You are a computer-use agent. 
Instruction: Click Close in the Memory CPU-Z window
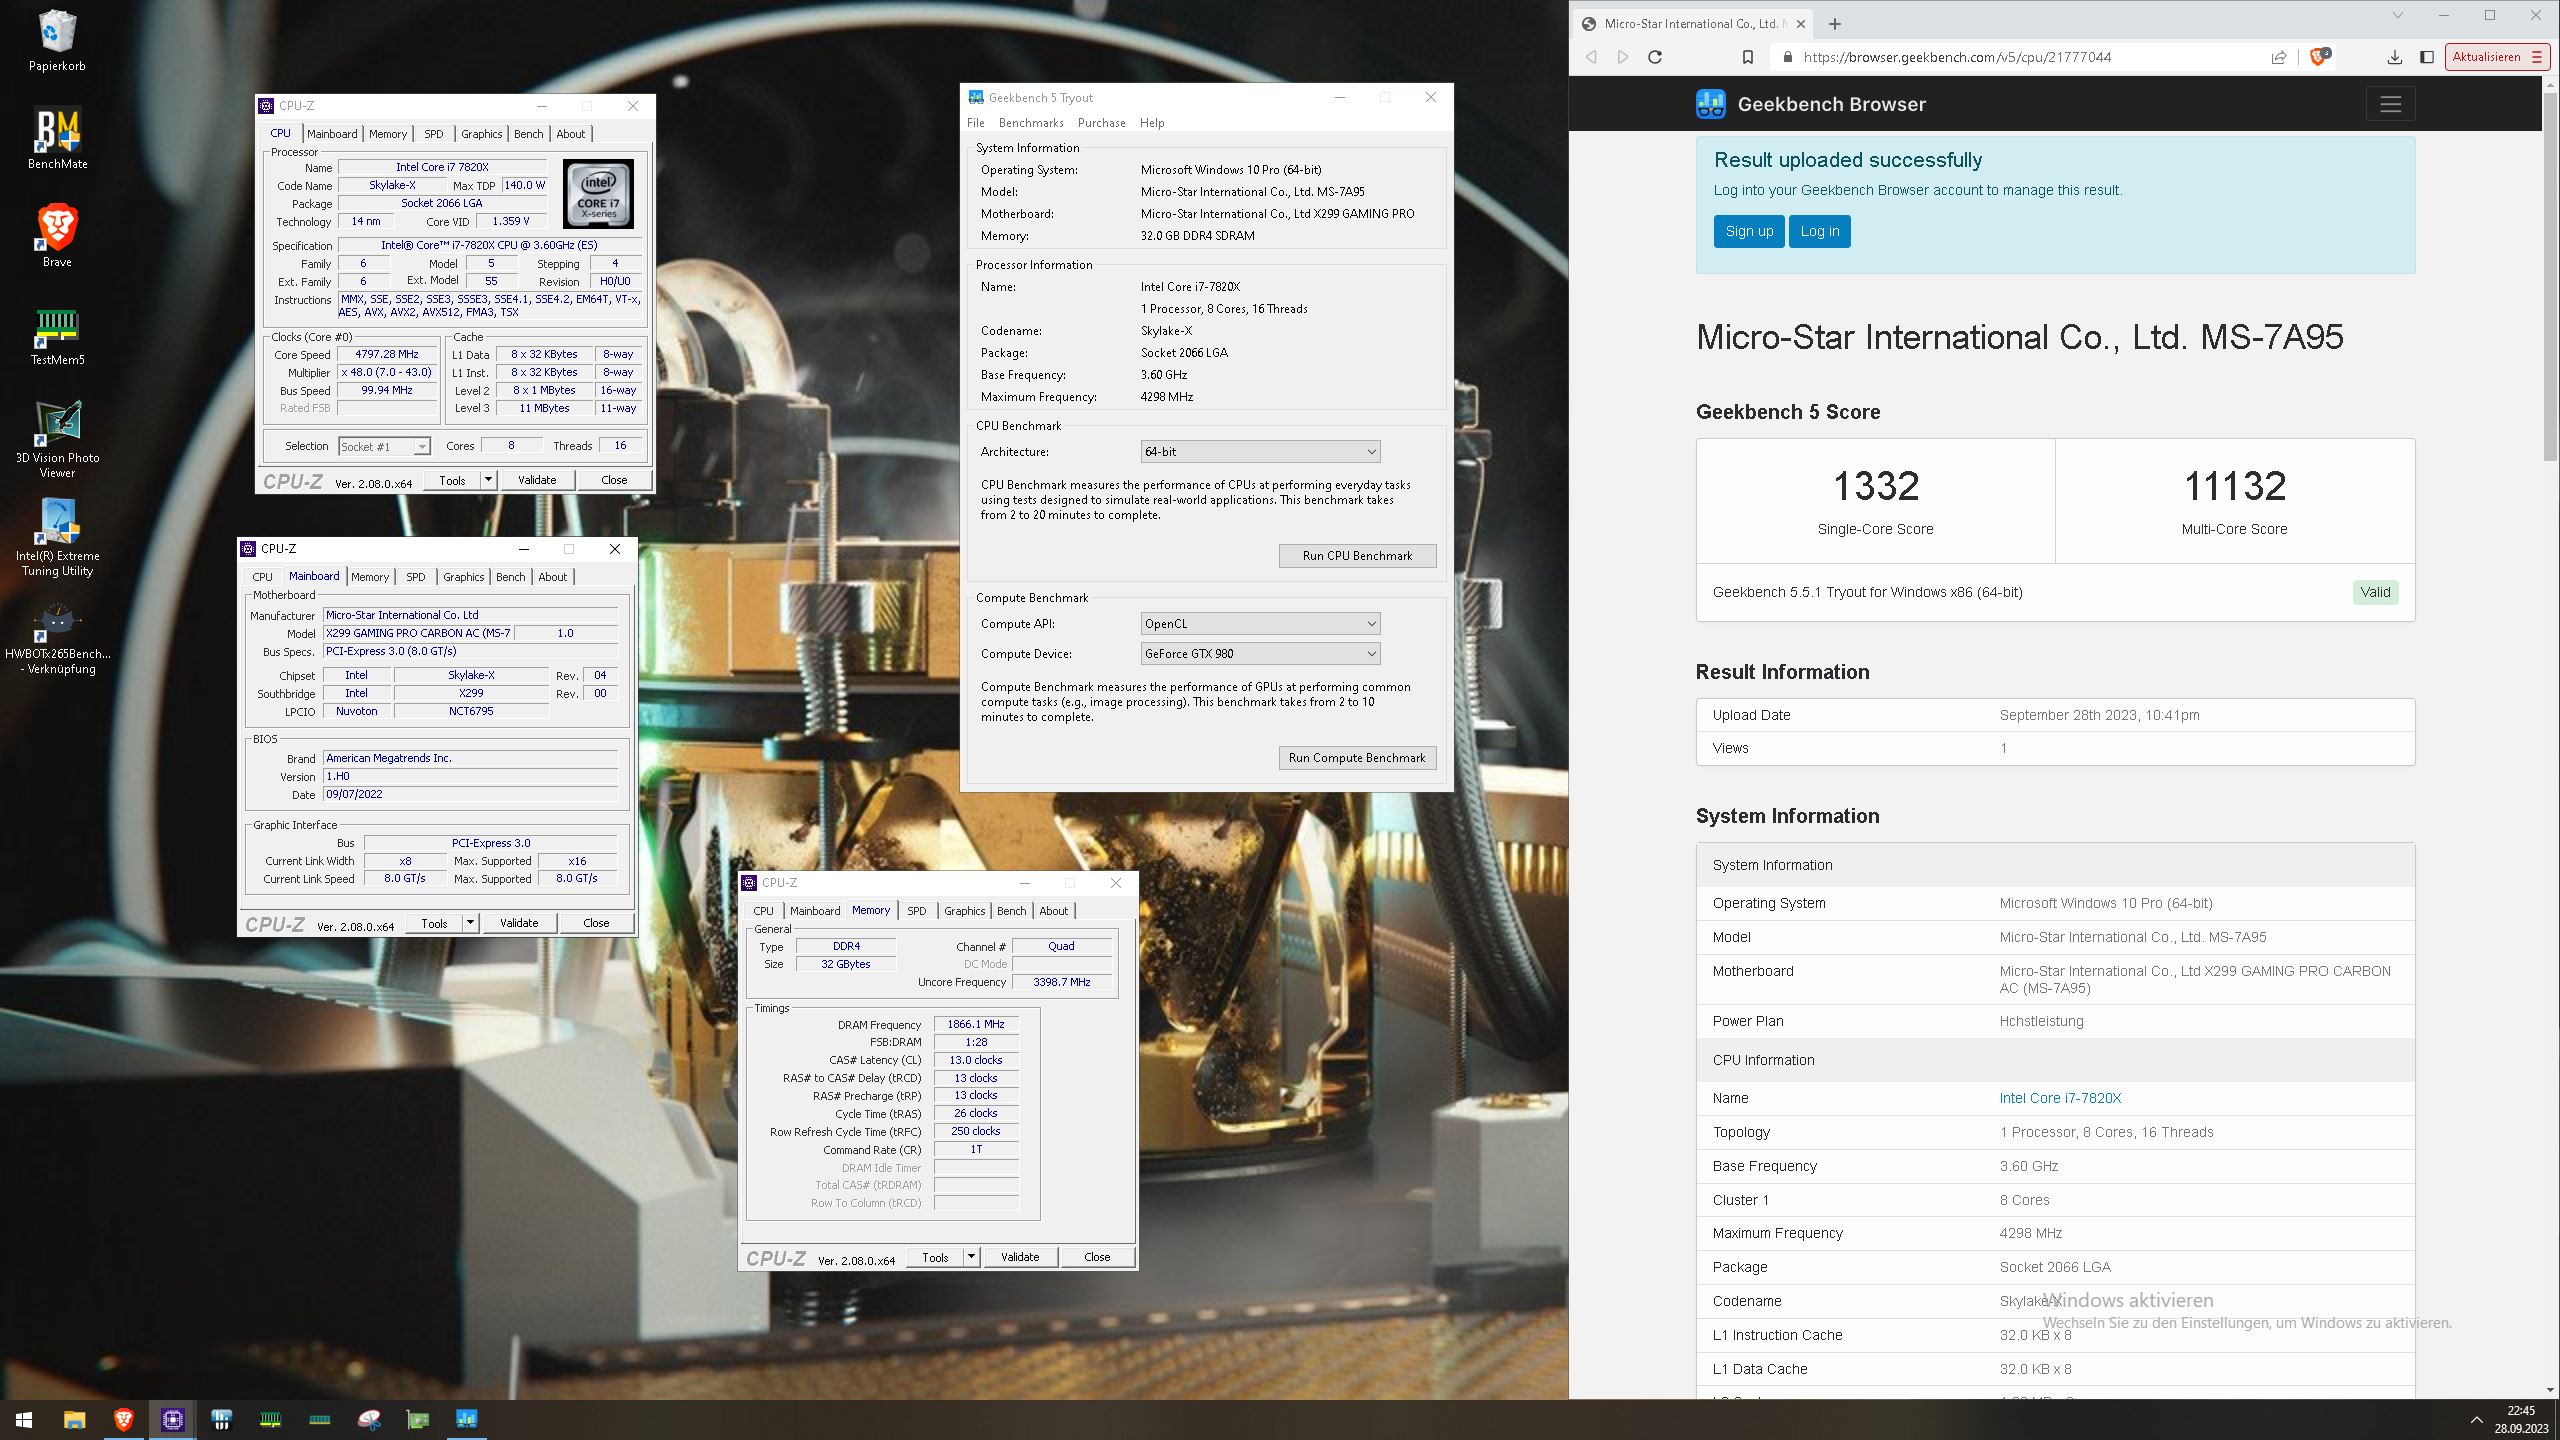1097,1257
